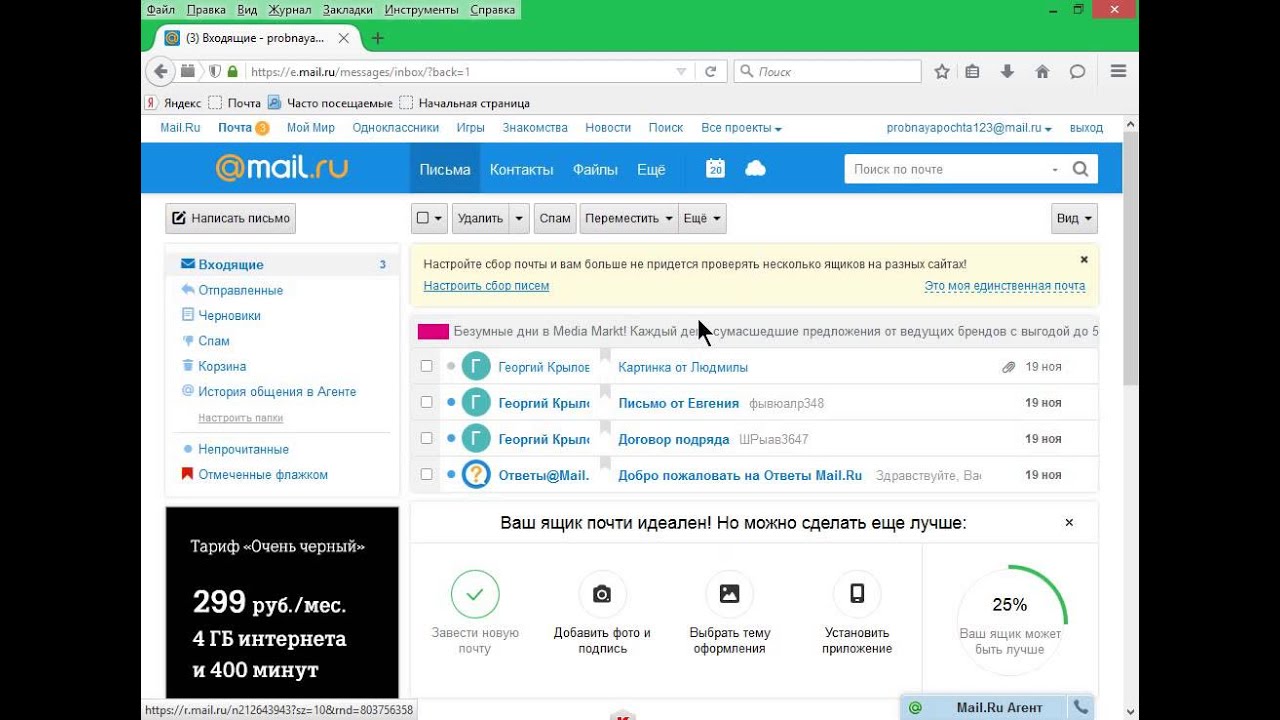Open the Закладки menu
This screenshot has width=1280, height=720.
[348, 10]
